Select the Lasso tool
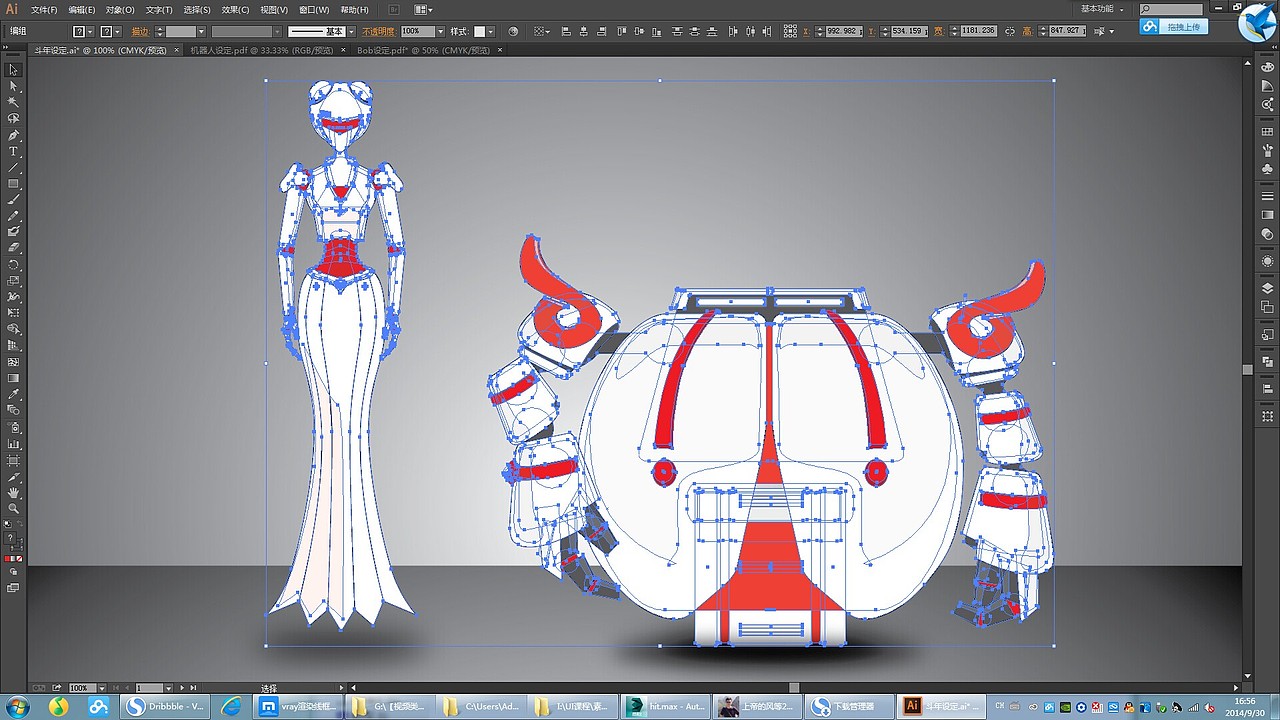This screenshot has height=720, width=1280. tap(14, 118)
